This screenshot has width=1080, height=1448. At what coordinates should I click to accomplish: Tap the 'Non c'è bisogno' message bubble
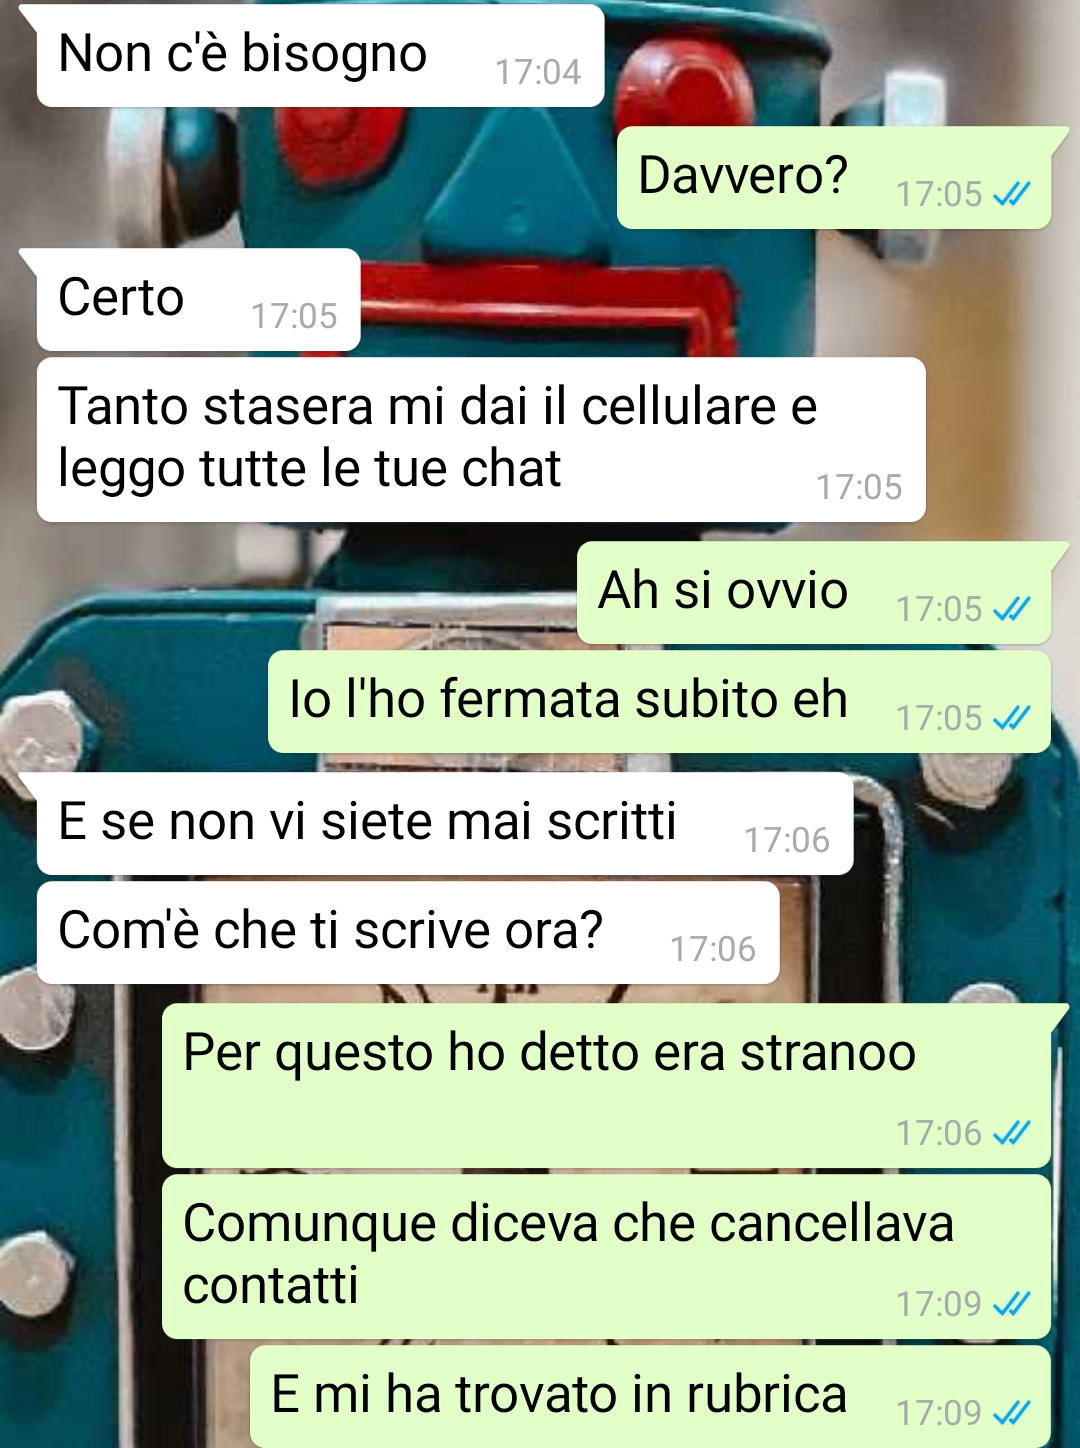pos(320,55)
